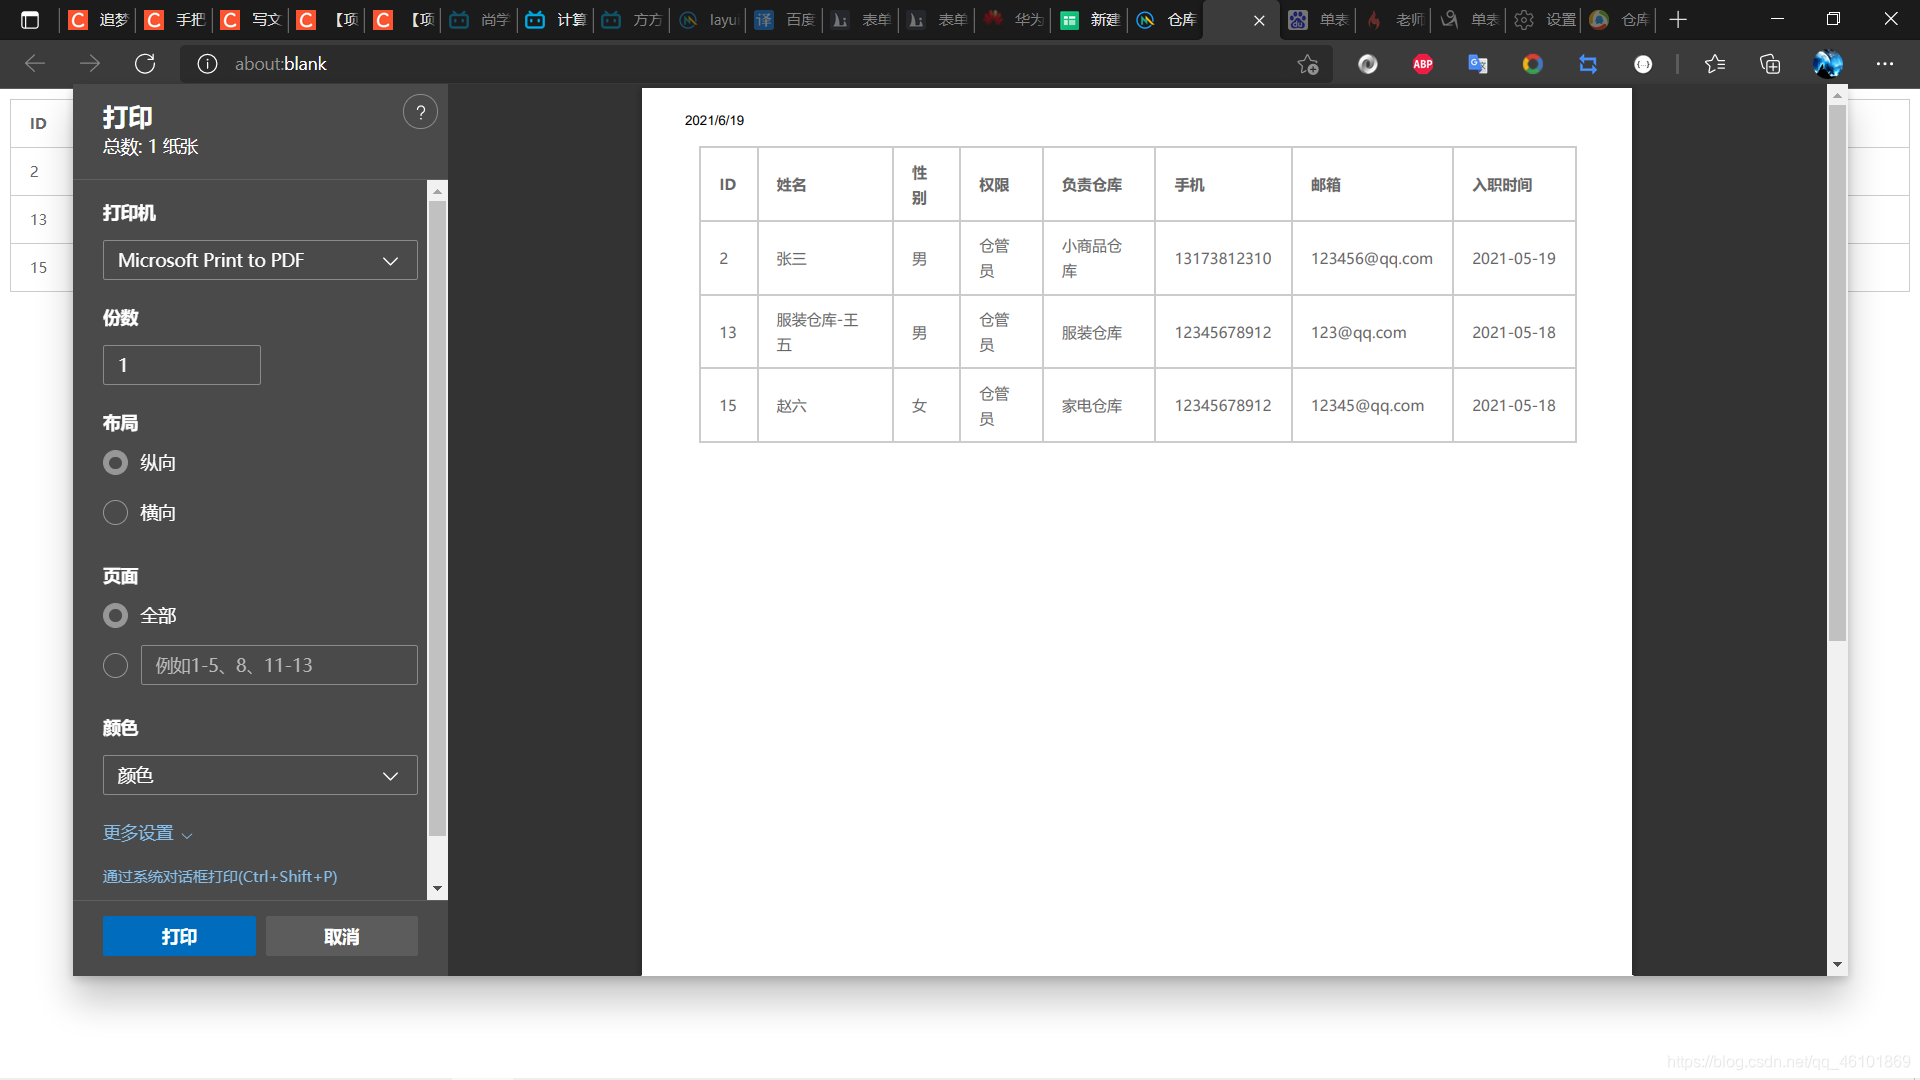Click the 份数 copies input field
The height and width of the screenshot is (1080, 1920).
pos(181,364)
